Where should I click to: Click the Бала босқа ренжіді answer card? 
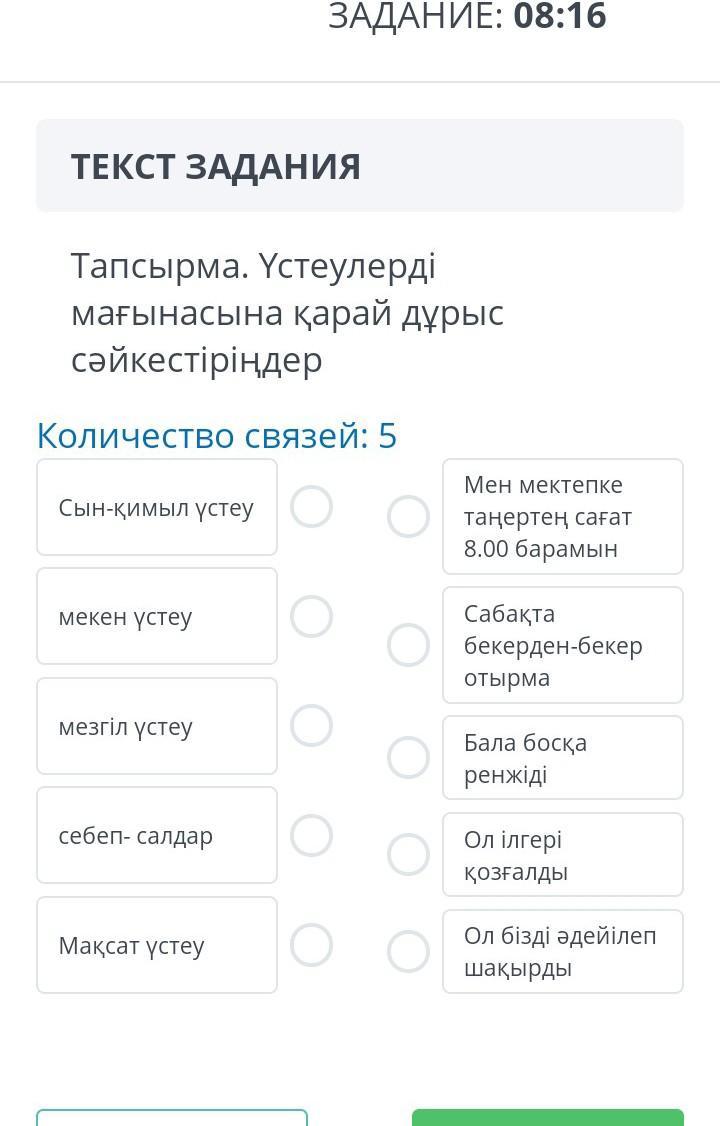coord(563,758)
